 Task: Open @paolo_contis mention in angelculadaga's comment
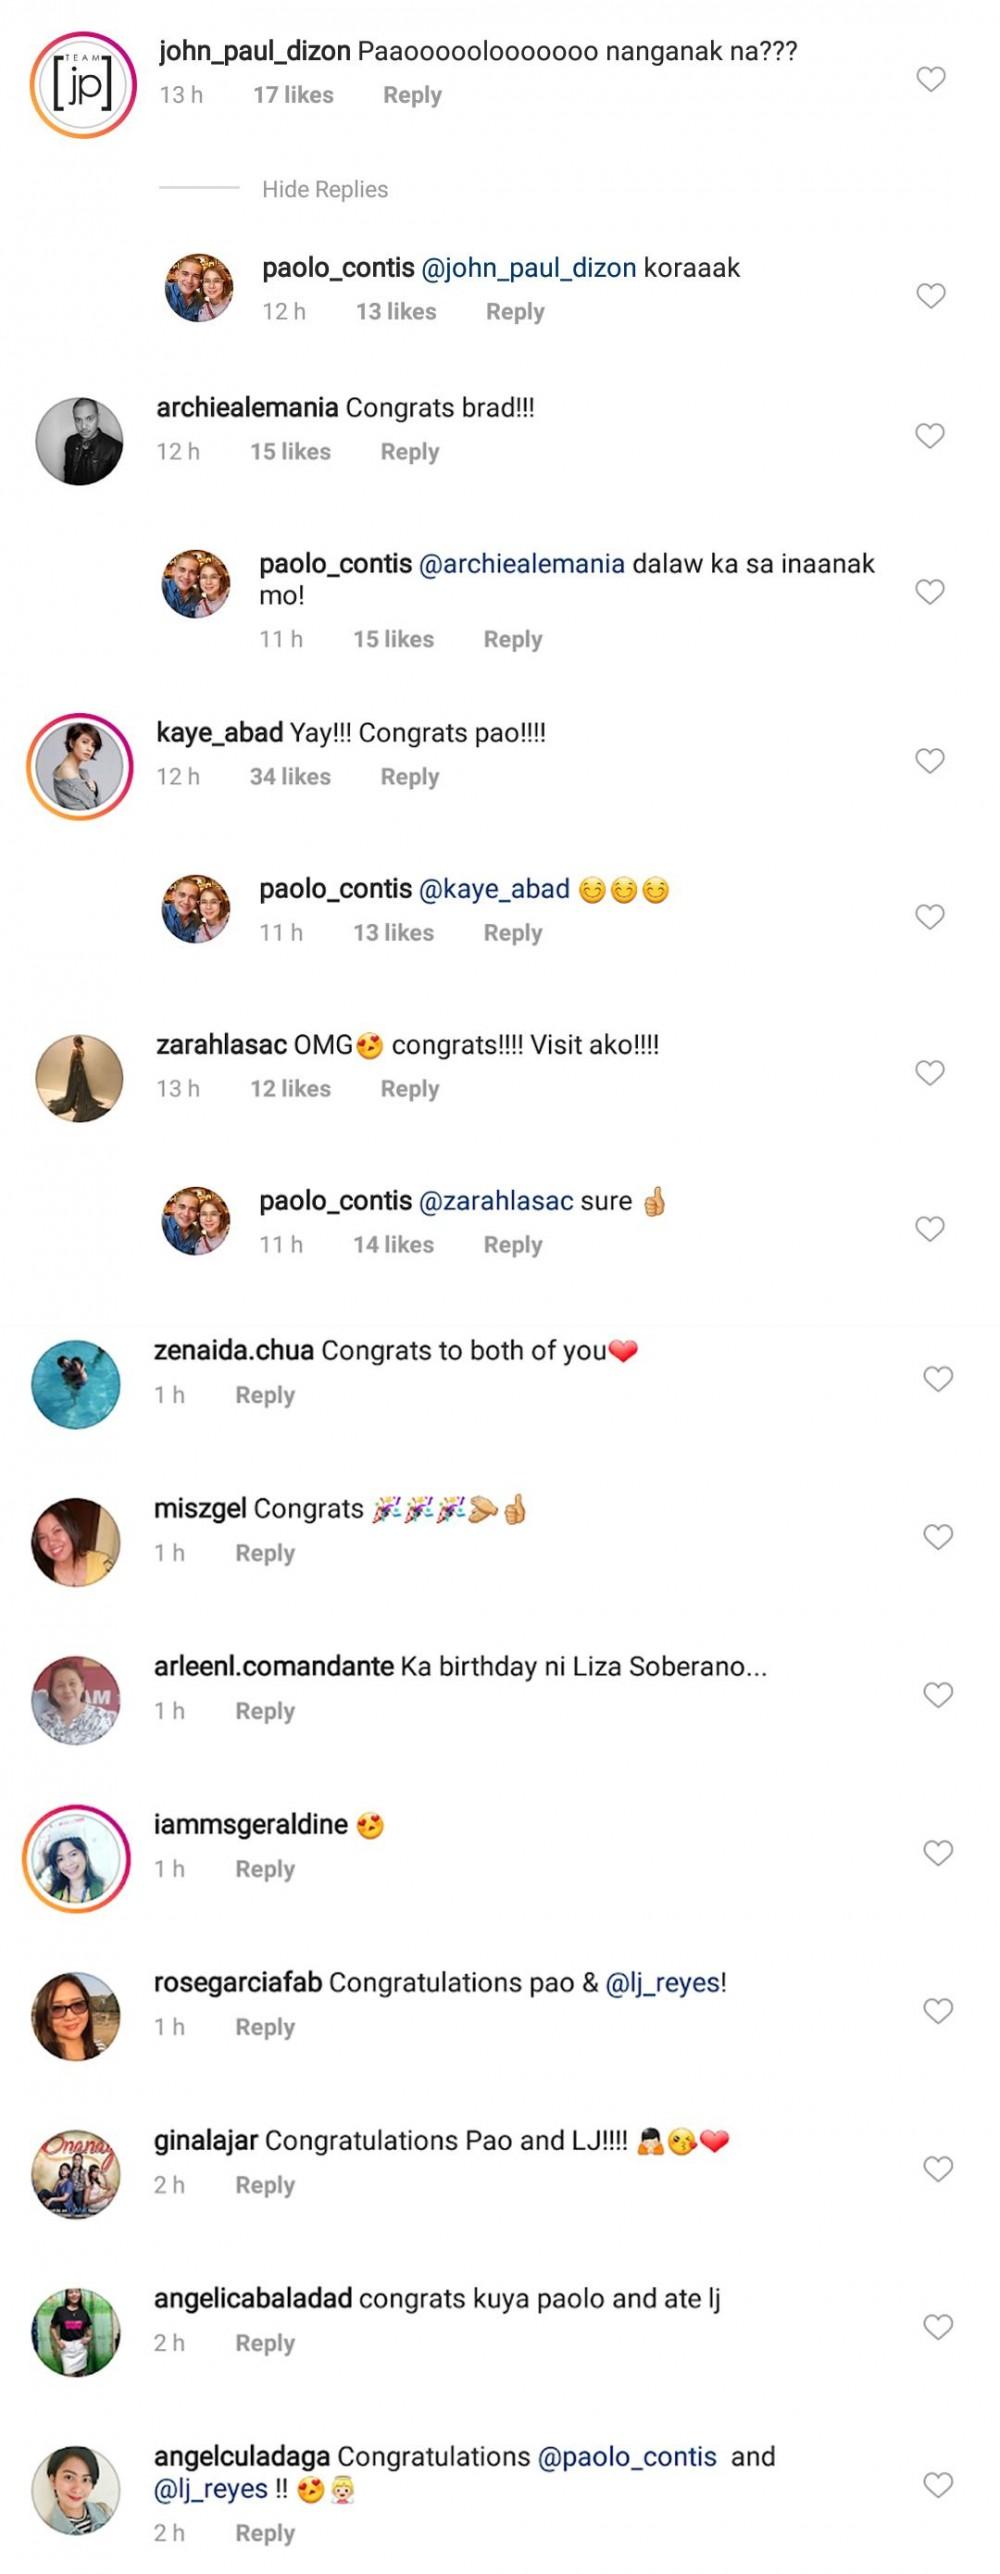pos(627,2457)
